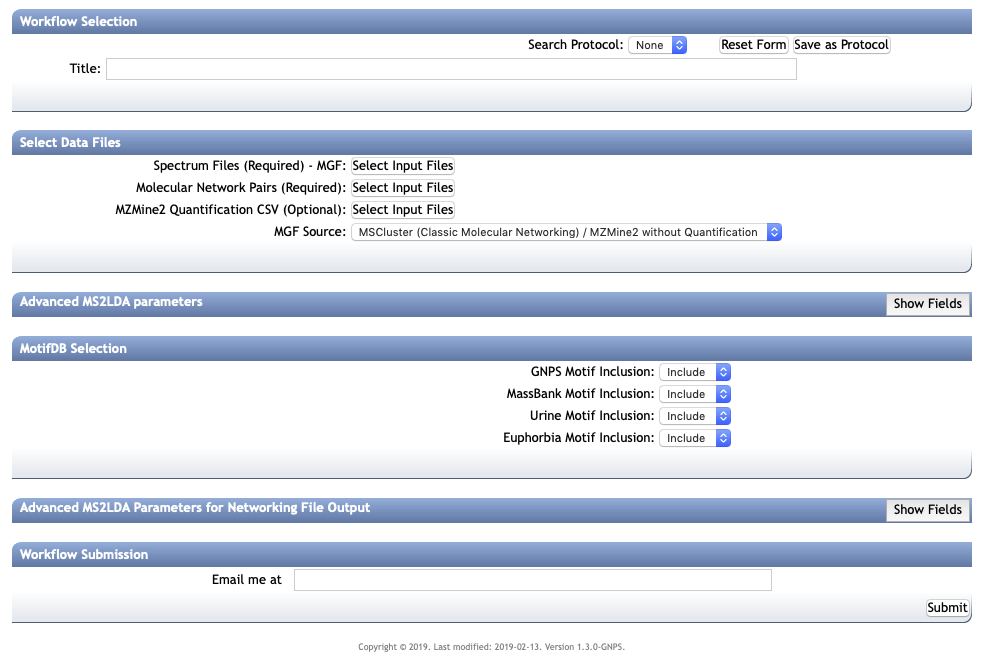Viewport: 992px width, 672px height.
Task: Click the 'Euphorbia Motif Inclusion:' label
Action: point(579,438)
